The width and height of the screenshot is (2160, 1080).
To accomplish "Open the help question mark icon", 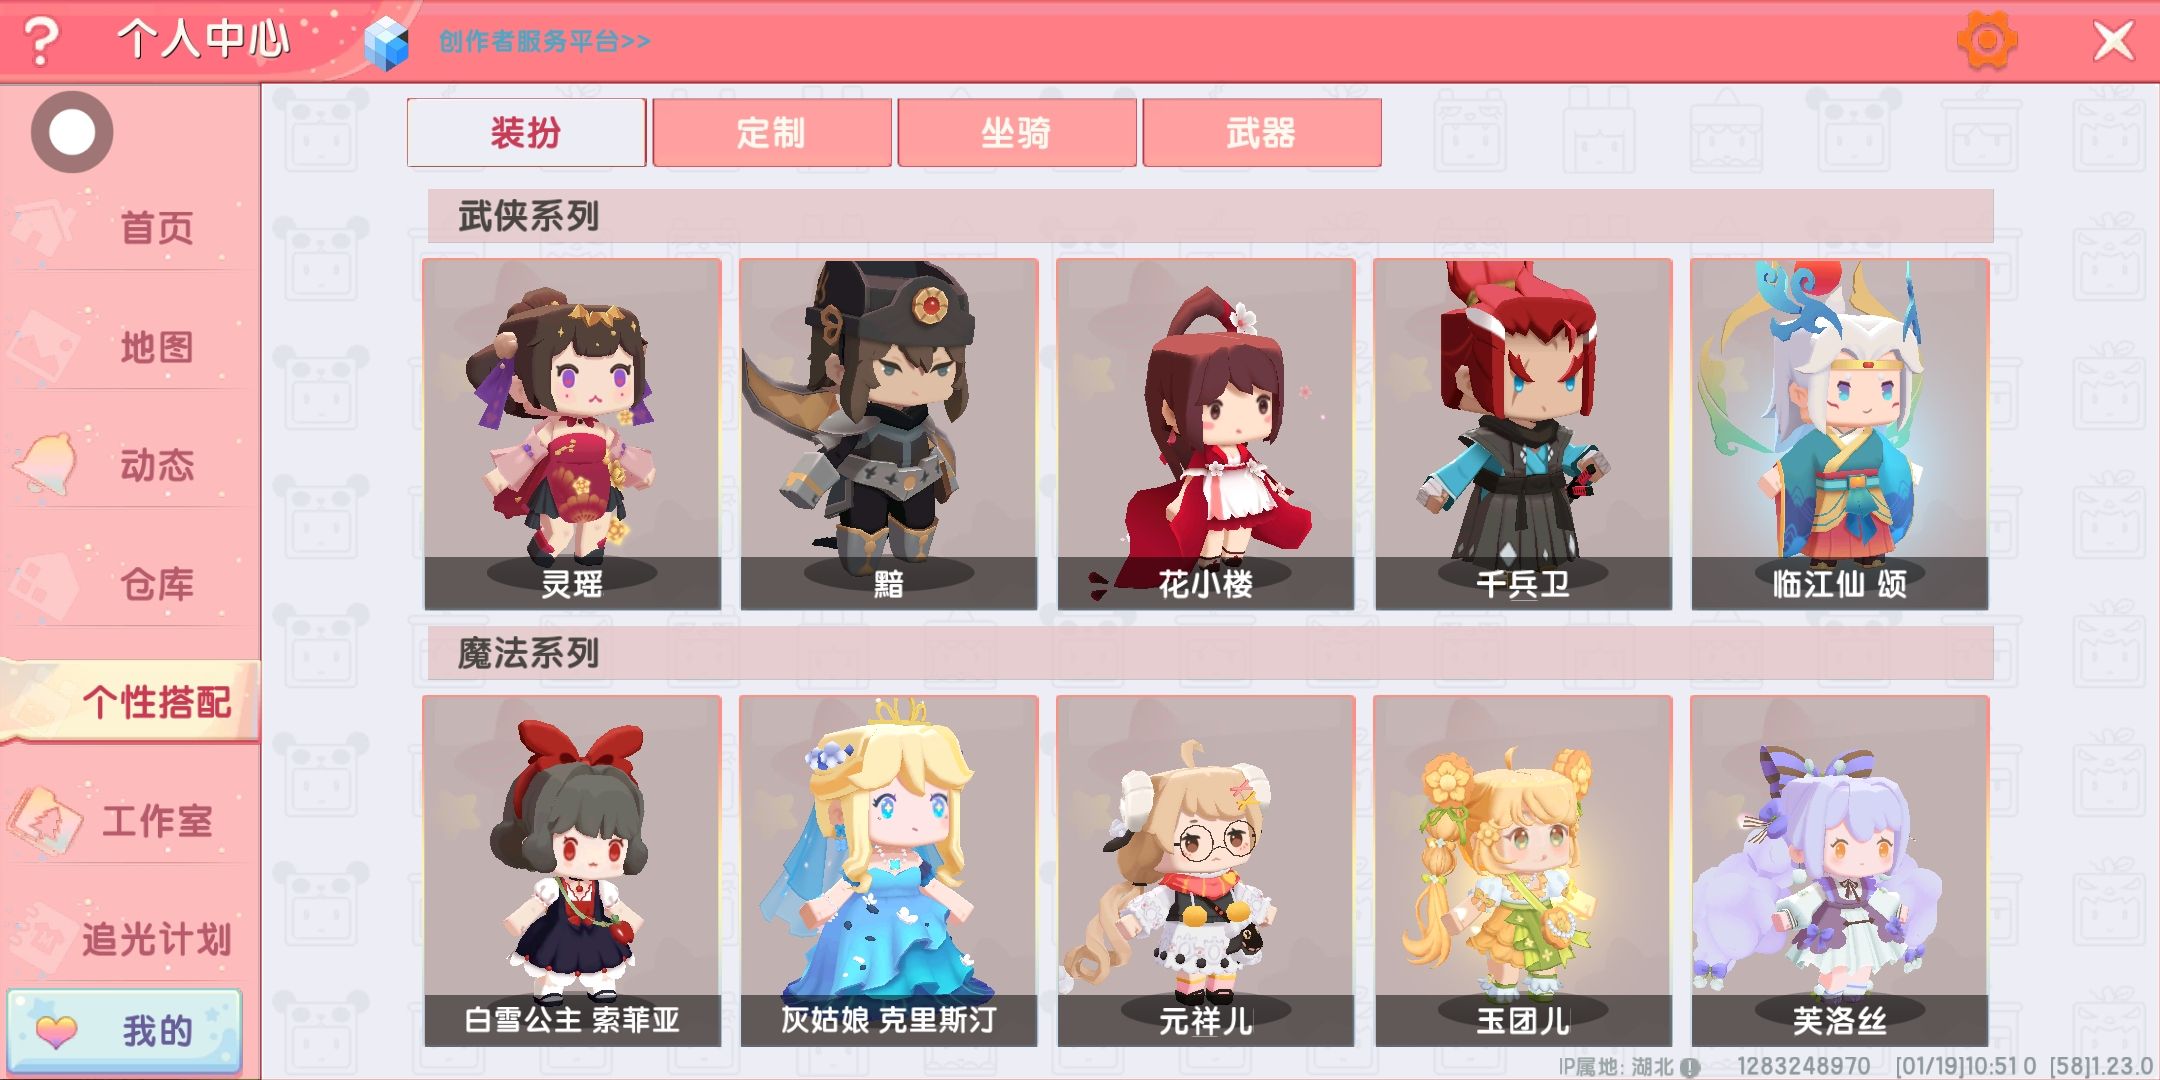I will tap(41, 41).
